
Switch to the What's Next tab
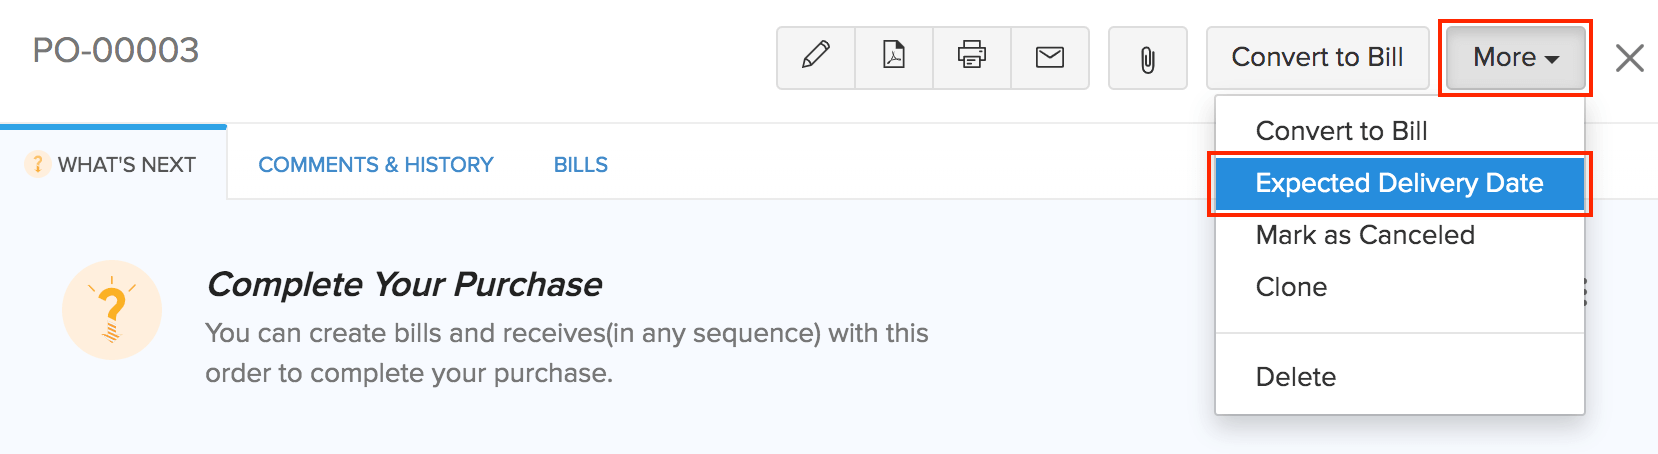(x=126, y=165)
